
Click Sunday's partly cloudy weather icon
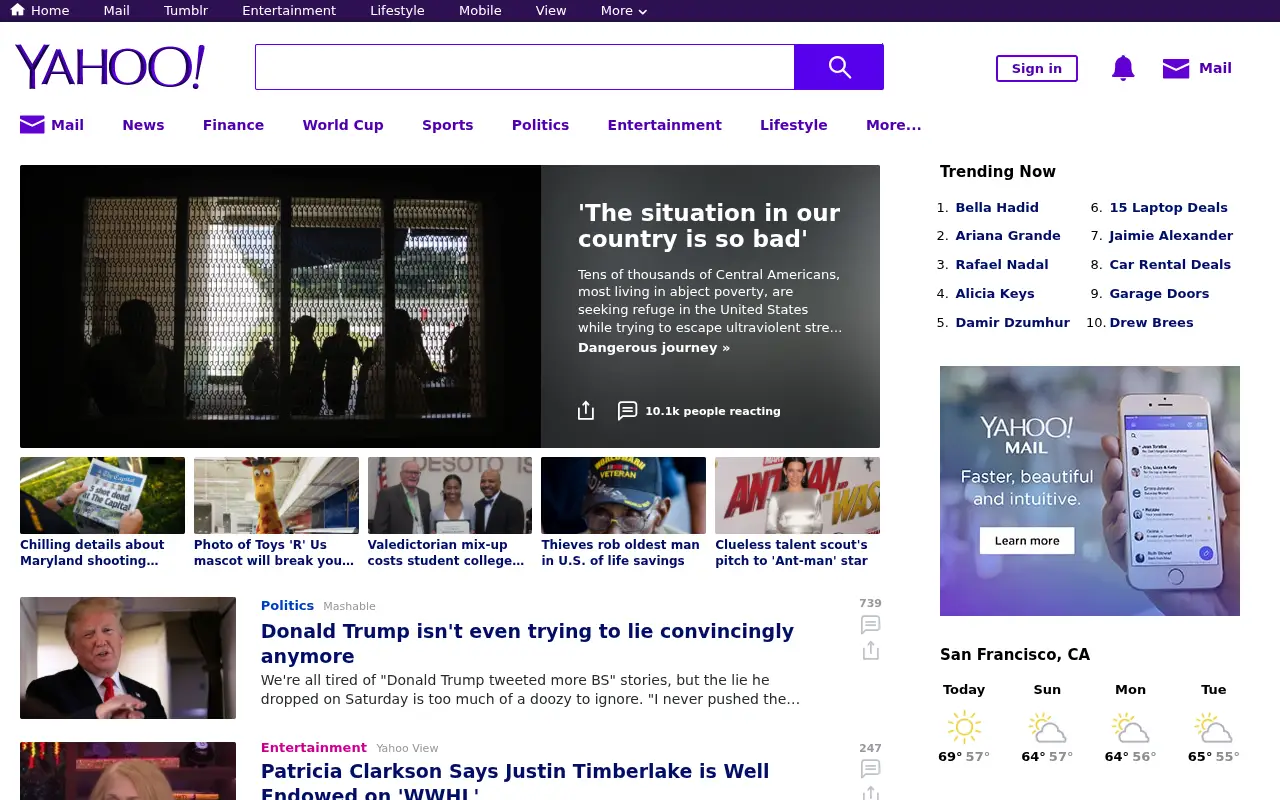pyautogui.click(x=1047, y=727)
